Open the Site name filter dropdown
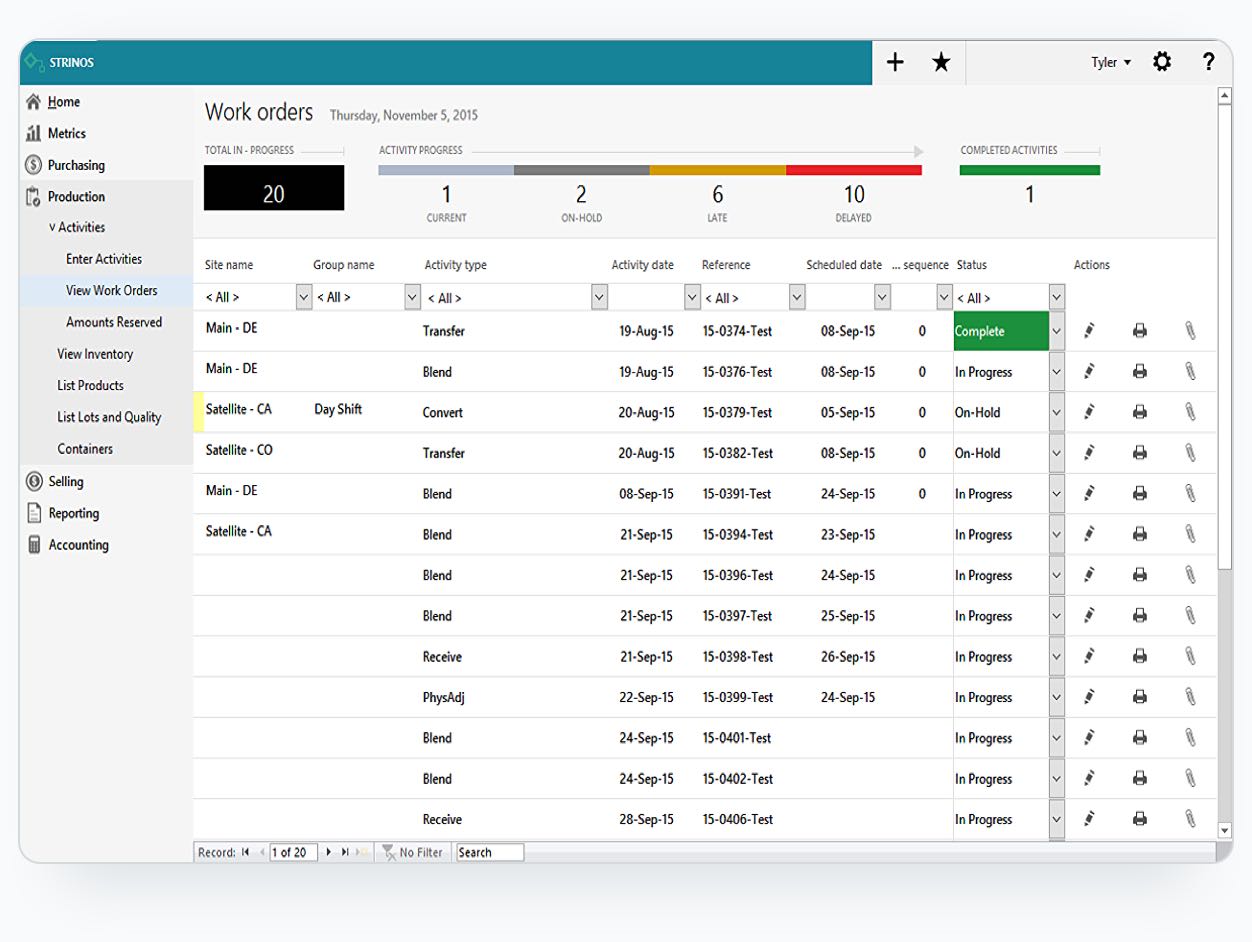 303,296
